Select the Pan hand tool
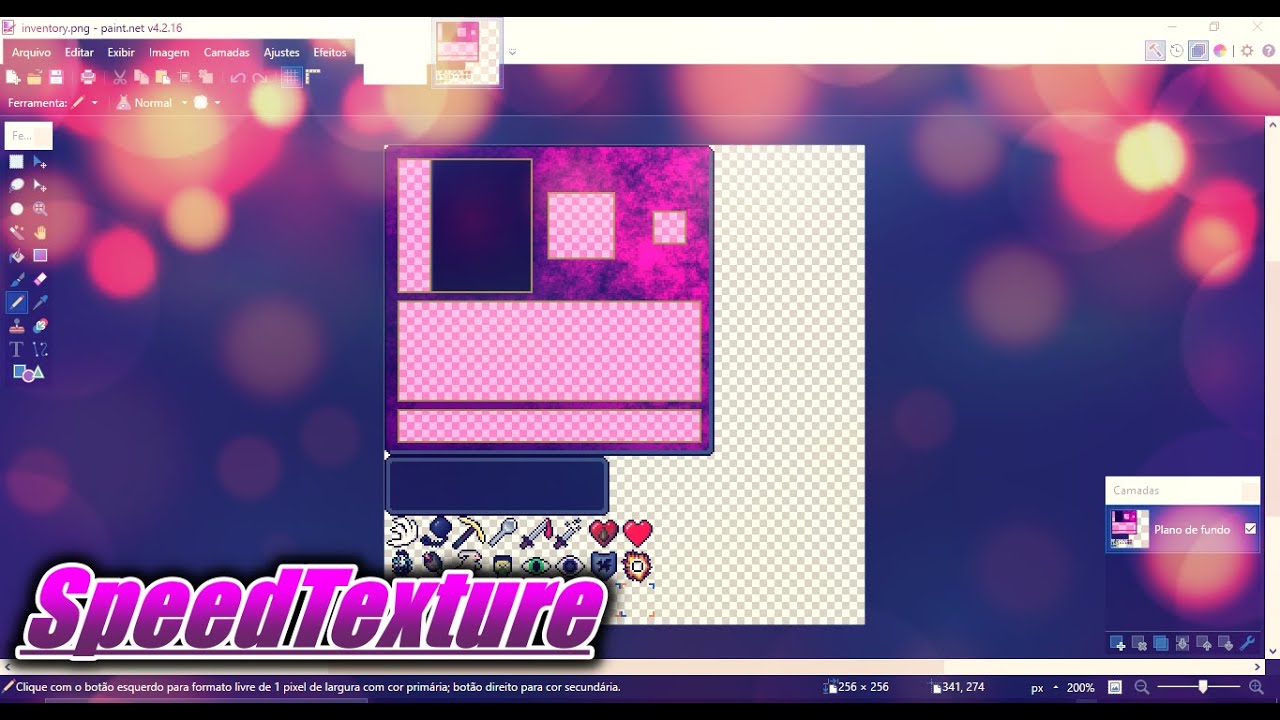The height and width of the screenshot is (720, 1280). 40,232
